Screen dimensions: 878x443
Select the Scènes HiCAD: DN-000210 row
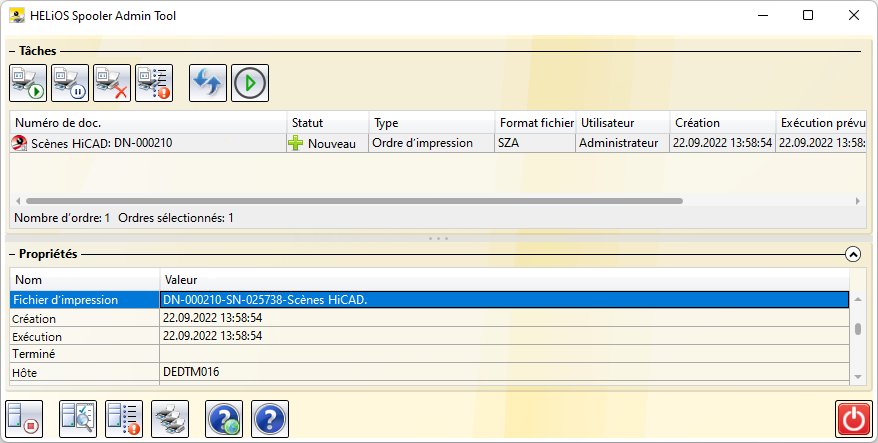click(438, 143)
